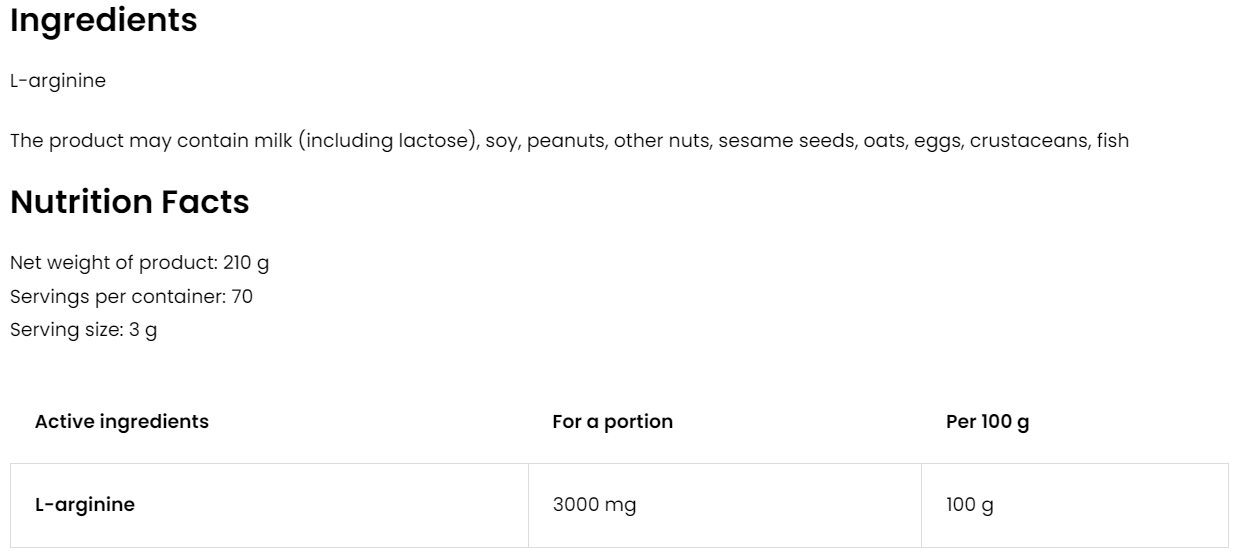The width and height of the screenshot is (1234, 556).
Task: Select the 3000 mg table cell
Action: [x=594, y=505]
